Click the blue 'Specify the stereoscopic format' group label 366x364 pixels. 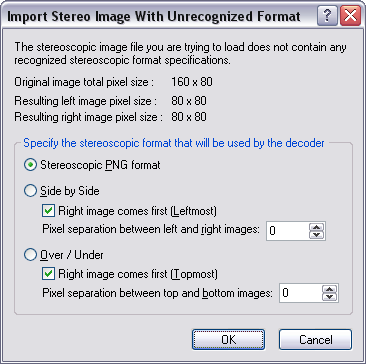pos(174,143)
